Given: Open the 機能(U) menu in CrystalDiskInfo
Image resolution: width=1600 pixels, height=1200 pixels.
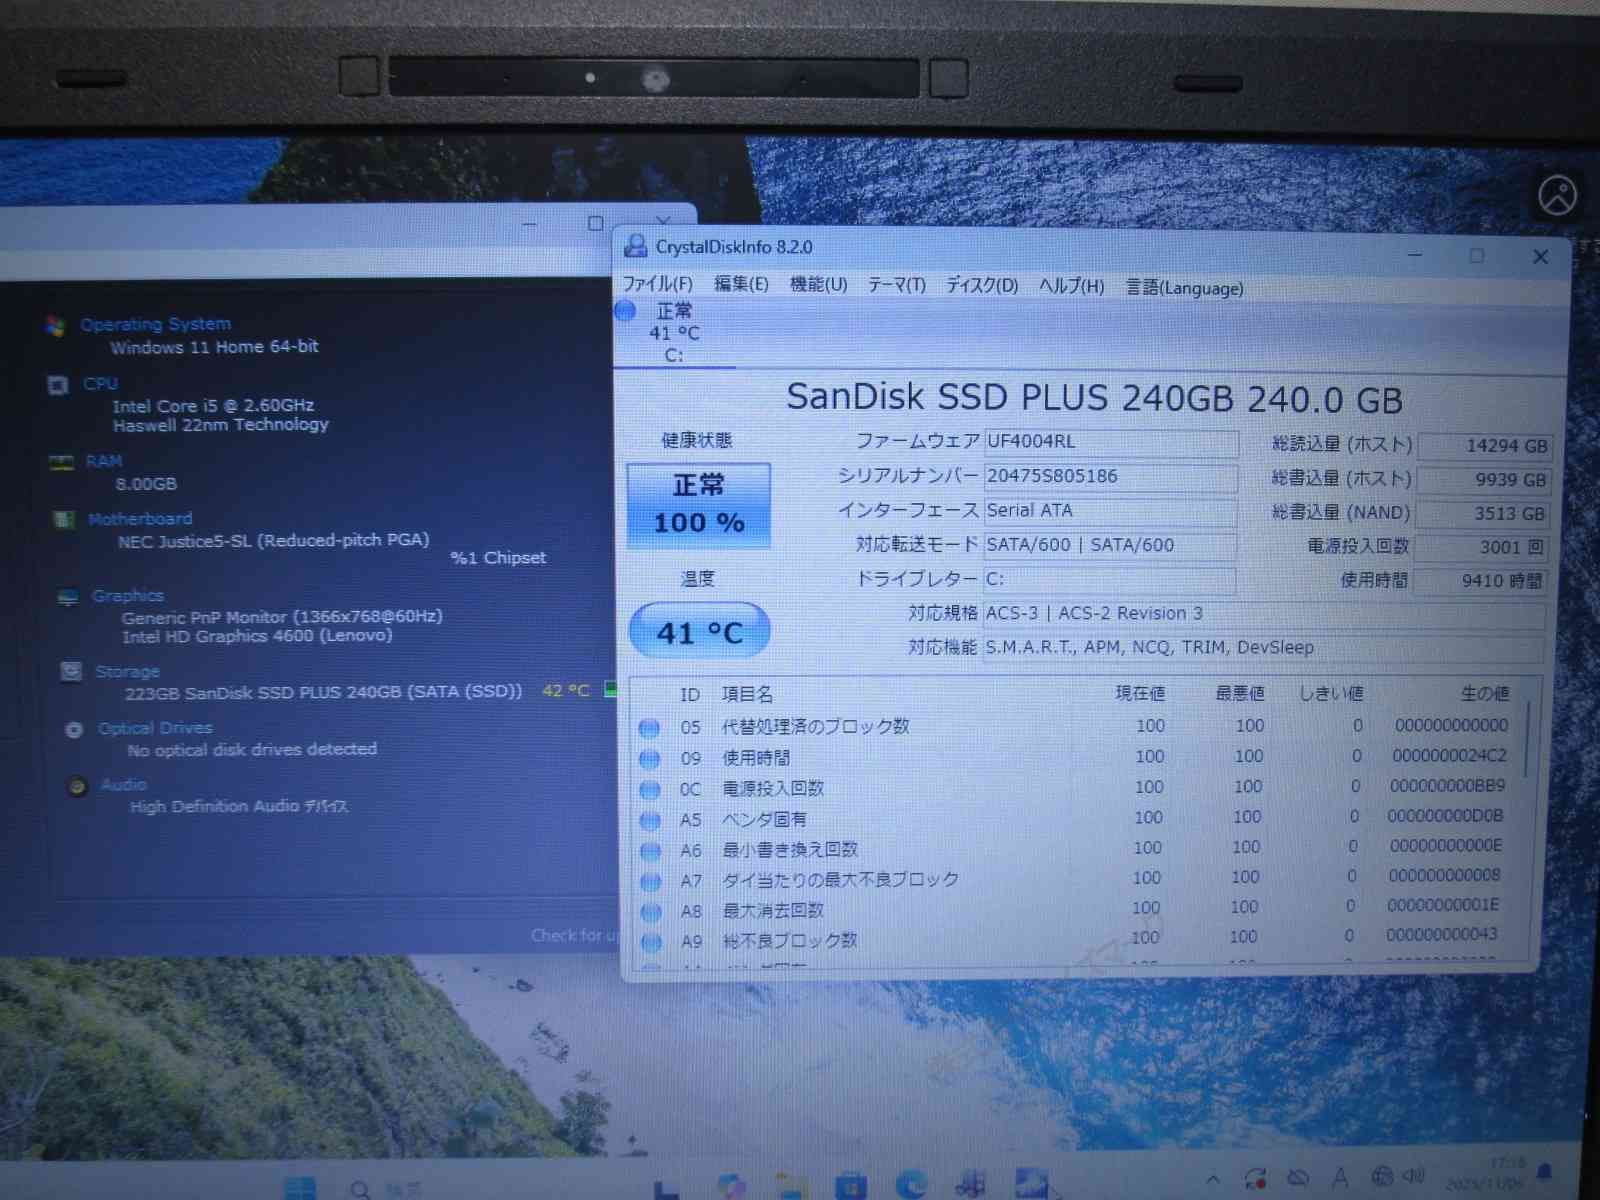Looking at the screenshot, I should [816, 288].
